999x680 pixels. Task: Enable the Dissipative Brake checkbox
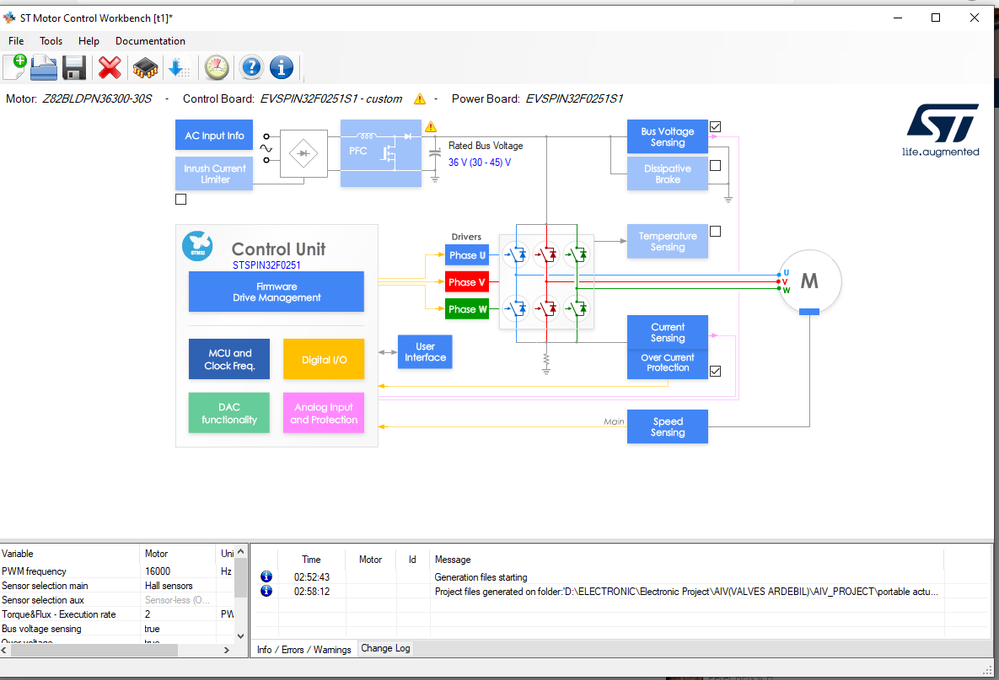point(715,166)
